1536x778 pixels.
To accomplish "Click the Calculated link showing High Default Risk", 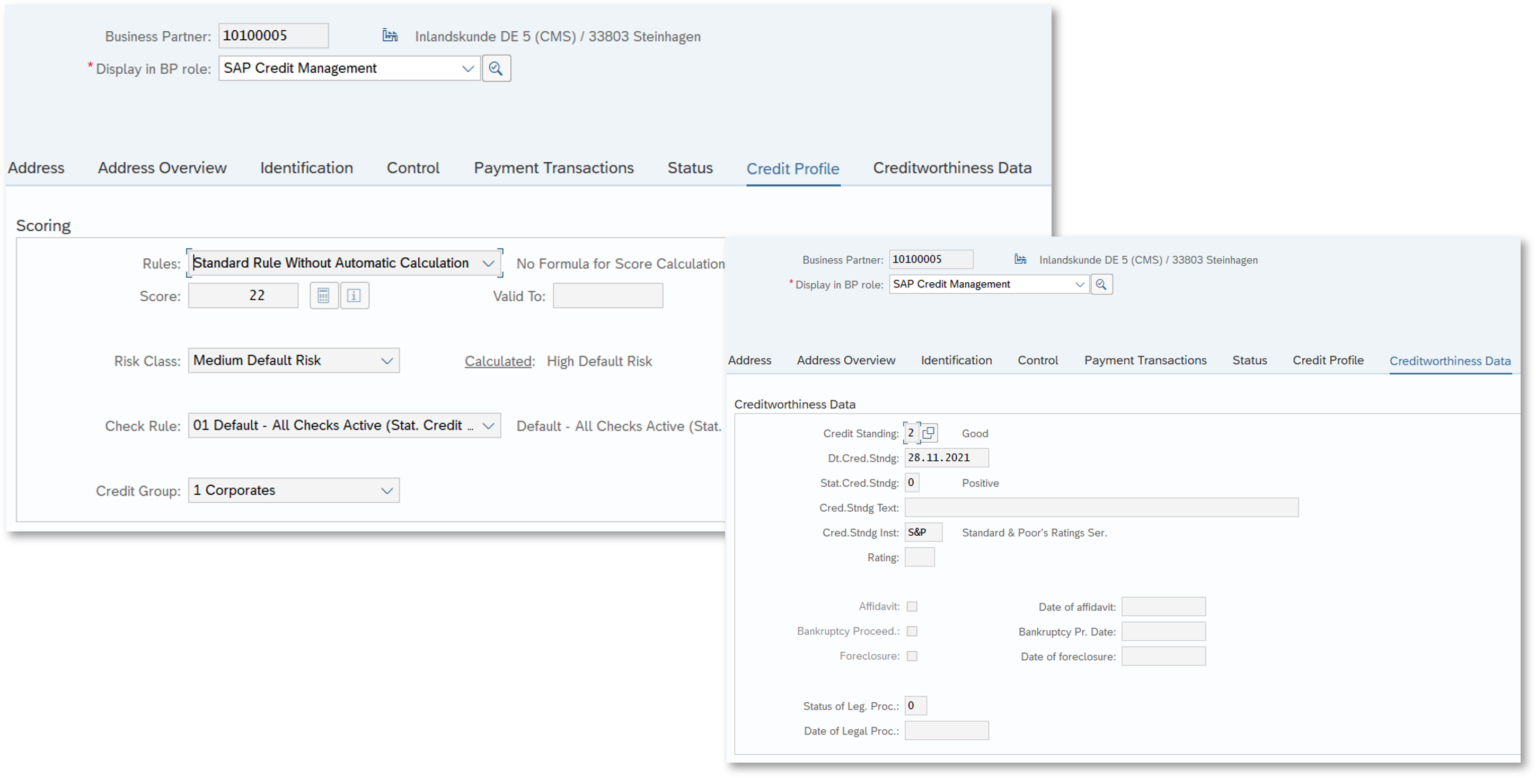I will coord(498,361).
